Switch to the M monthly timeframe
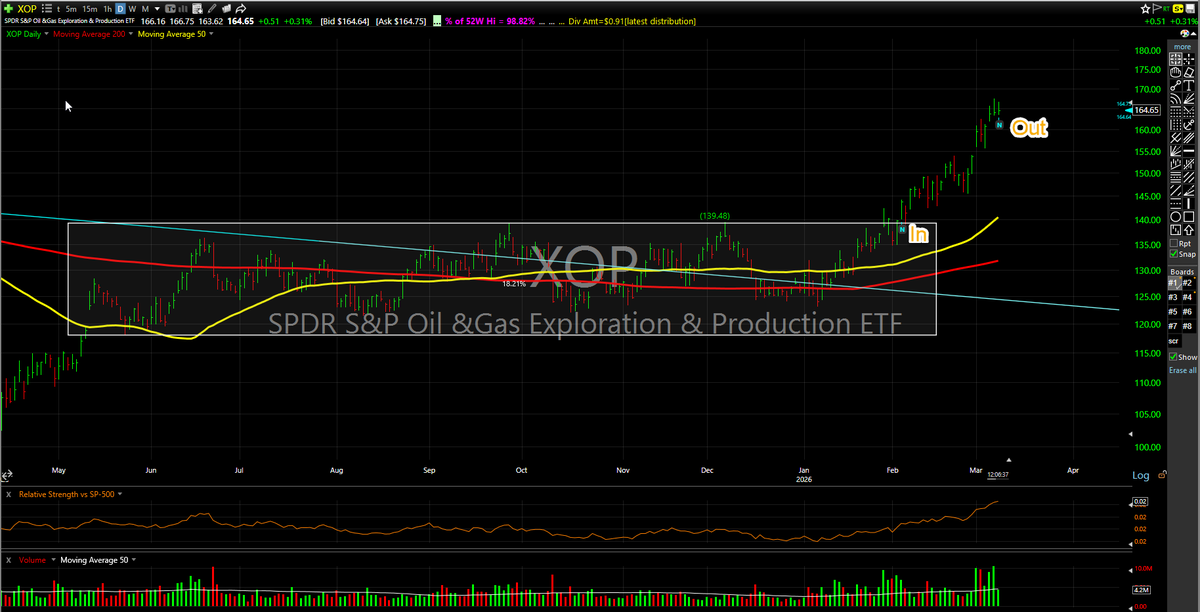This screenshot has width=1200, height=612. point(145,9)
